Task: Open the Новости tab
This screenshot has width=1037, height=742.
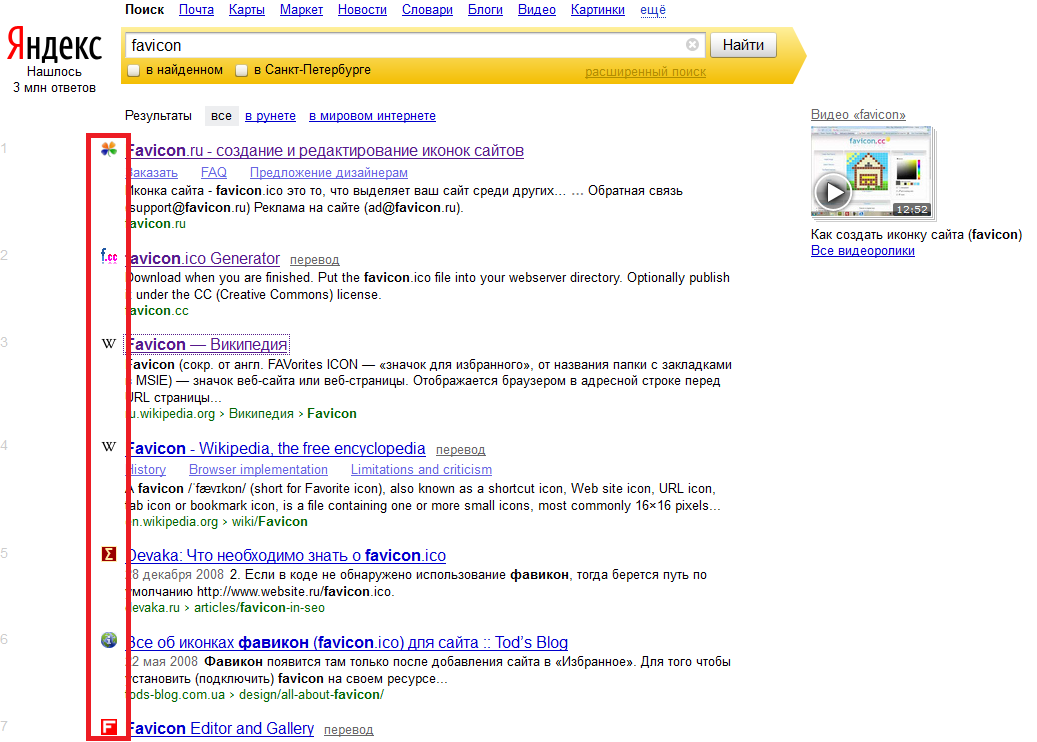Action: pos(362,10)
